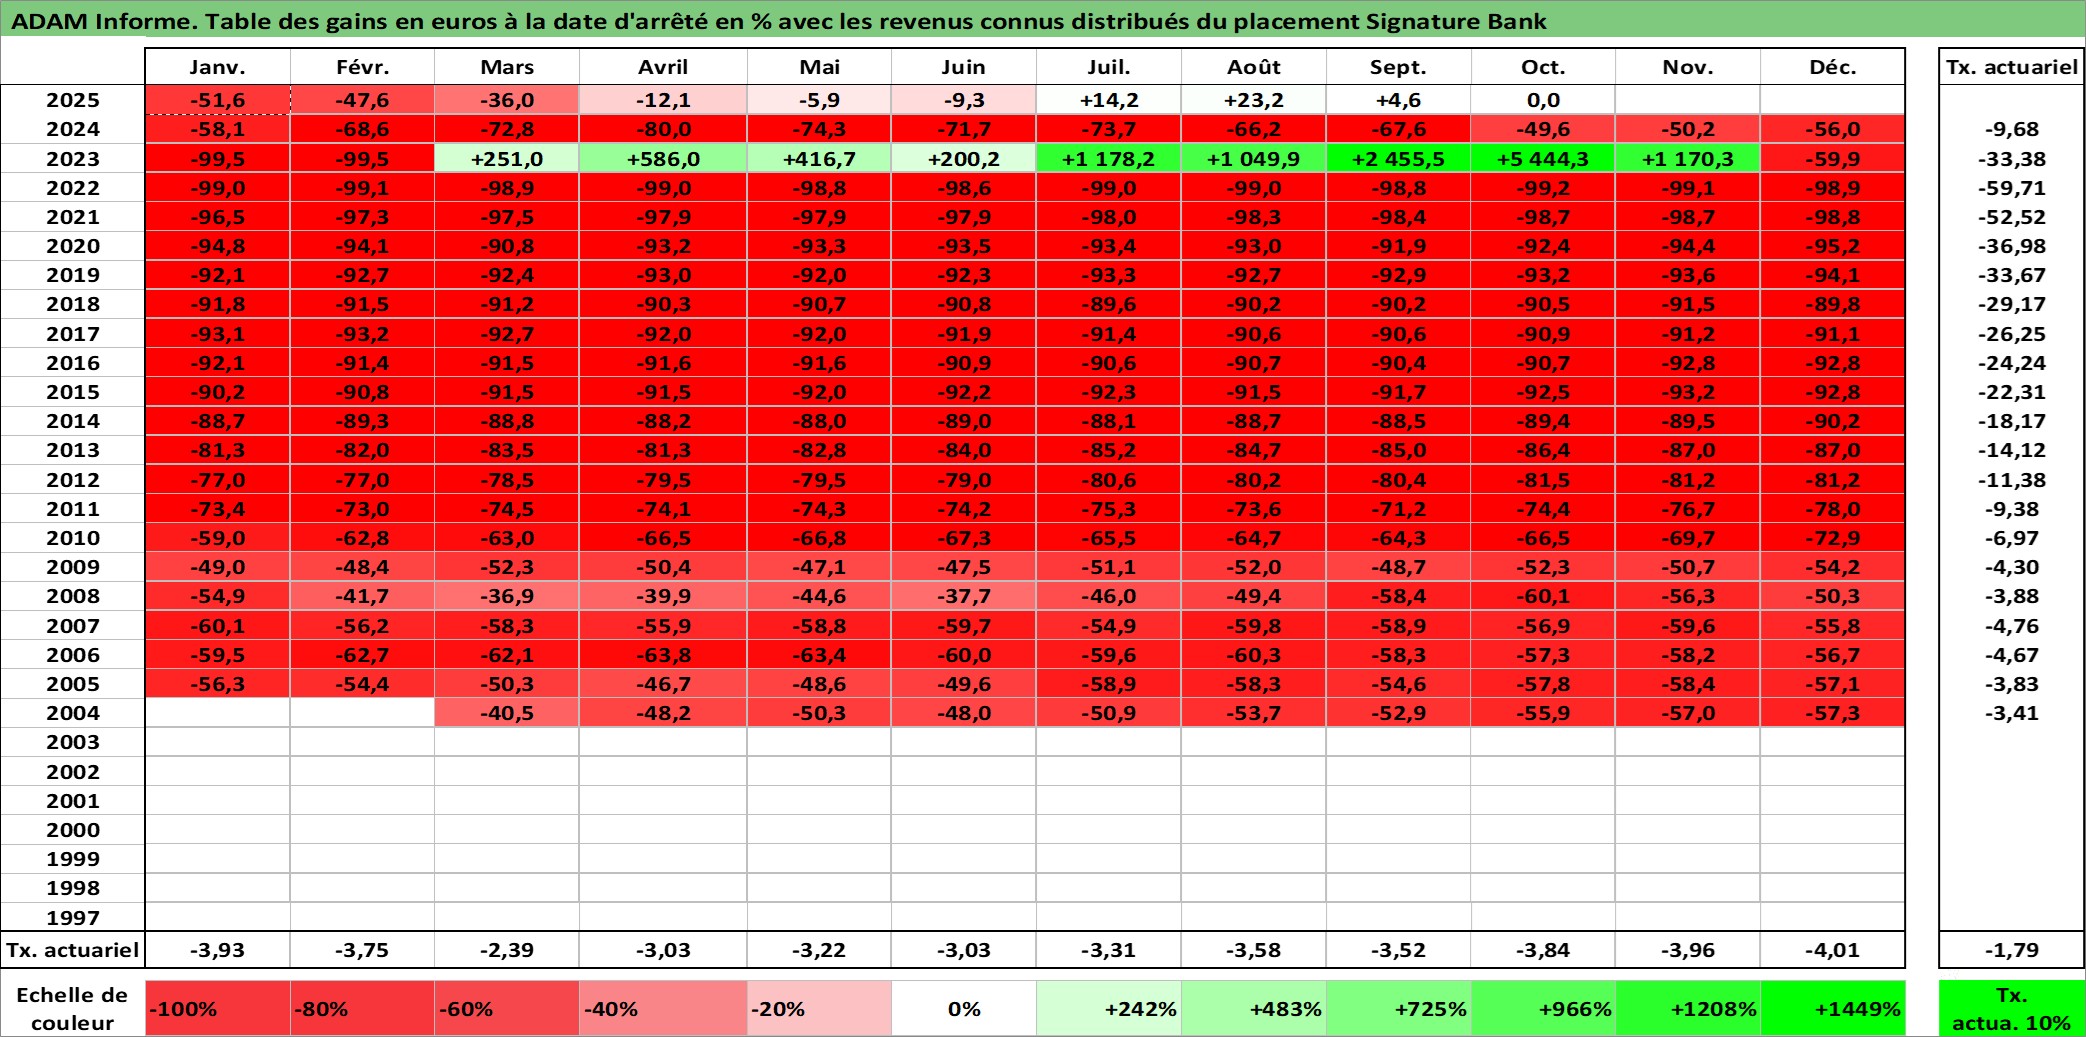Select the 2025 Sept. cell +4,6
This screenshot has width=2086, height=1037.
coord(1398,100)
